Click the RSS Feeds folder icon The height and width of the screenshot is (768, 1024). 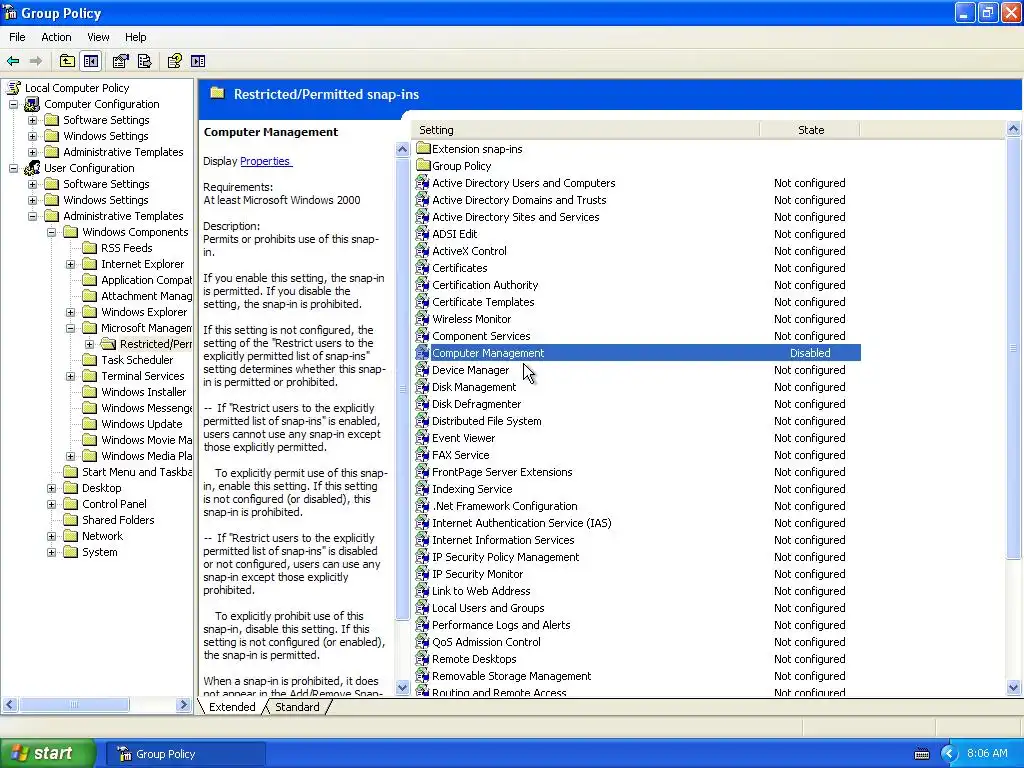point(89,248)
